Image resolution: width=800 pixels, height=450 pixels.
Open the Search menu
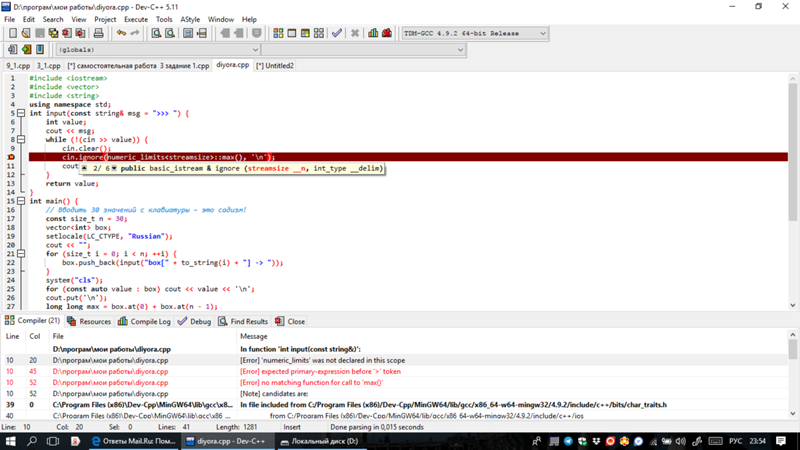pyautogui.click(x=53, y=19)
